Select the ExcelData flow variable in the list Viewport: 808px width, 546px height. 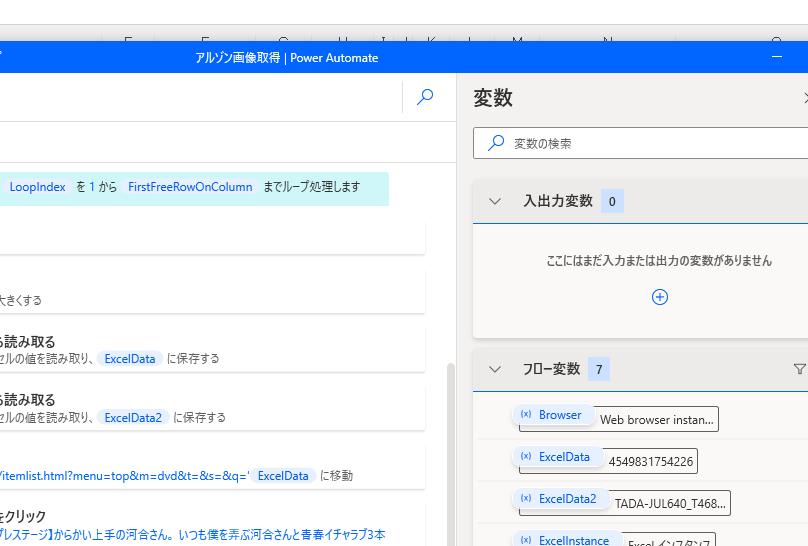click(564, 457)
